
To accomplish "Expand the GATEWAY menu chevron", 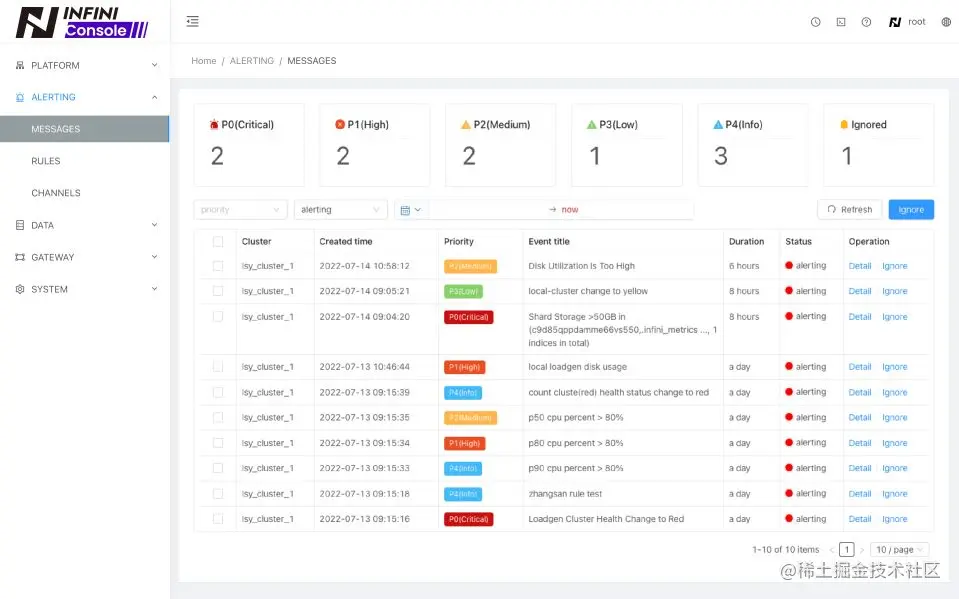I will [x=154, y=256].
